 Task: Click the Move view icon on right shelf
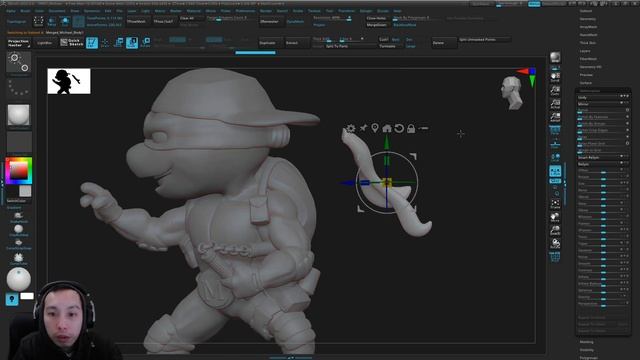click(555, 217)
